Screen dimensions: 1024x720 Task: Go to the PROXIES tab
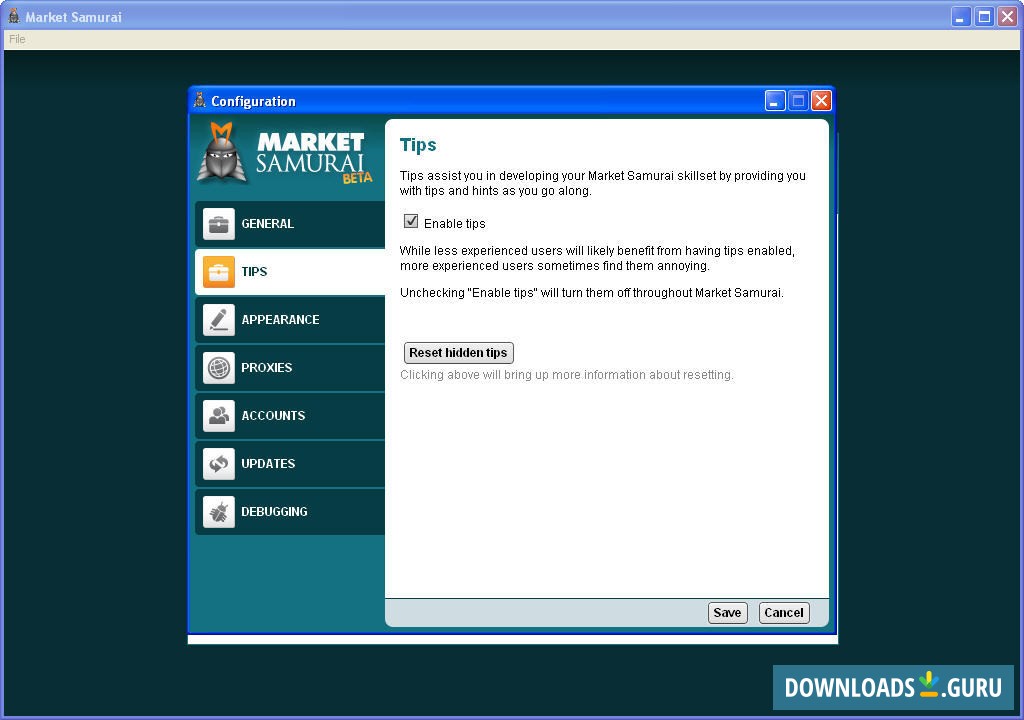[290, 368]
